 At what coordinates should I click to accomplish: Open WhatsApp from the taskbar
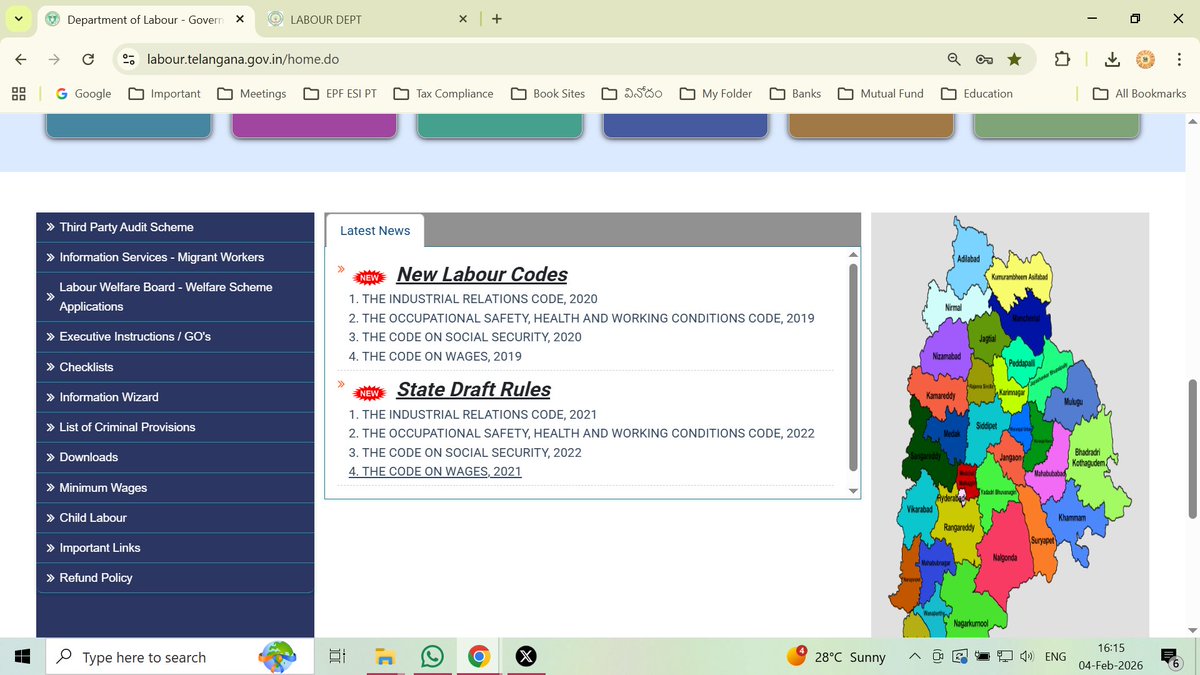point(432,656)
